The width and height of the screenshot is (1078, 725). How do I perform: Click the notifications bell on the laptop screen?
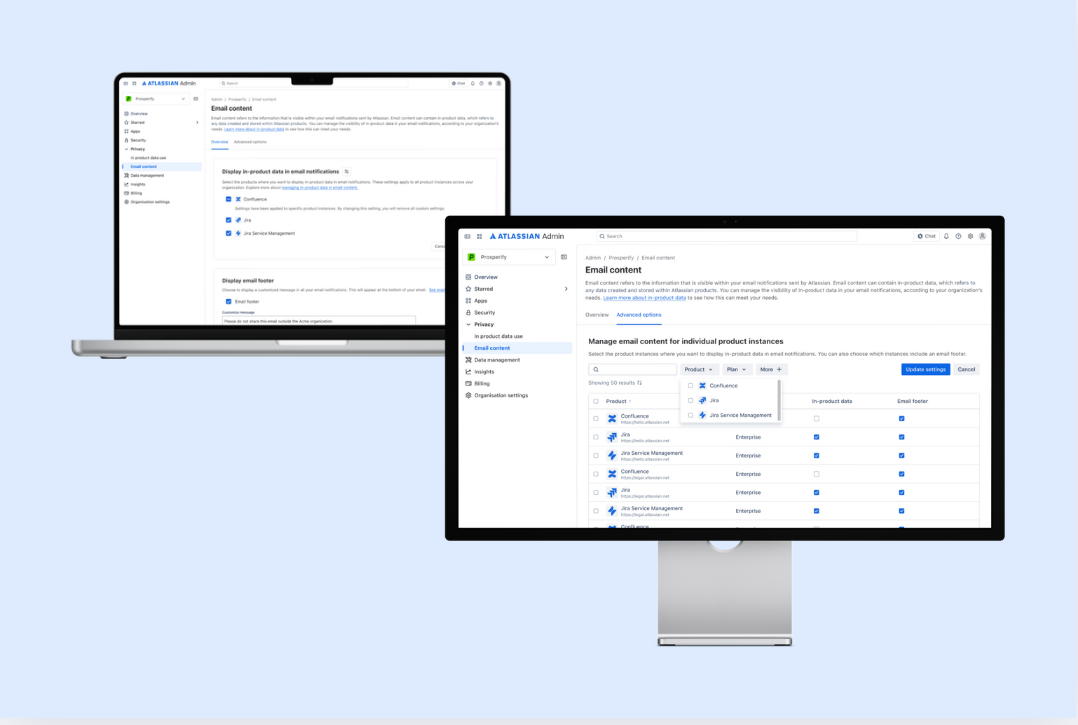tap(472, 83)
